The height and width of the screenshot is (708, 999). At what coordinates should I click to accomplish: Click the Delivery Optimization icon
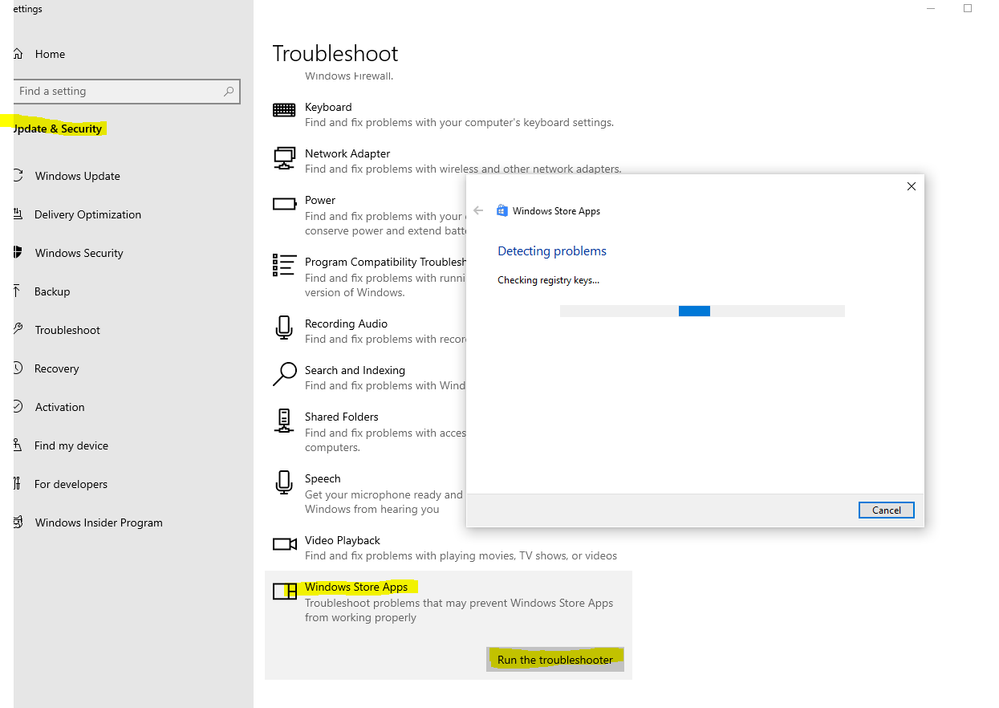click(18, 214)
